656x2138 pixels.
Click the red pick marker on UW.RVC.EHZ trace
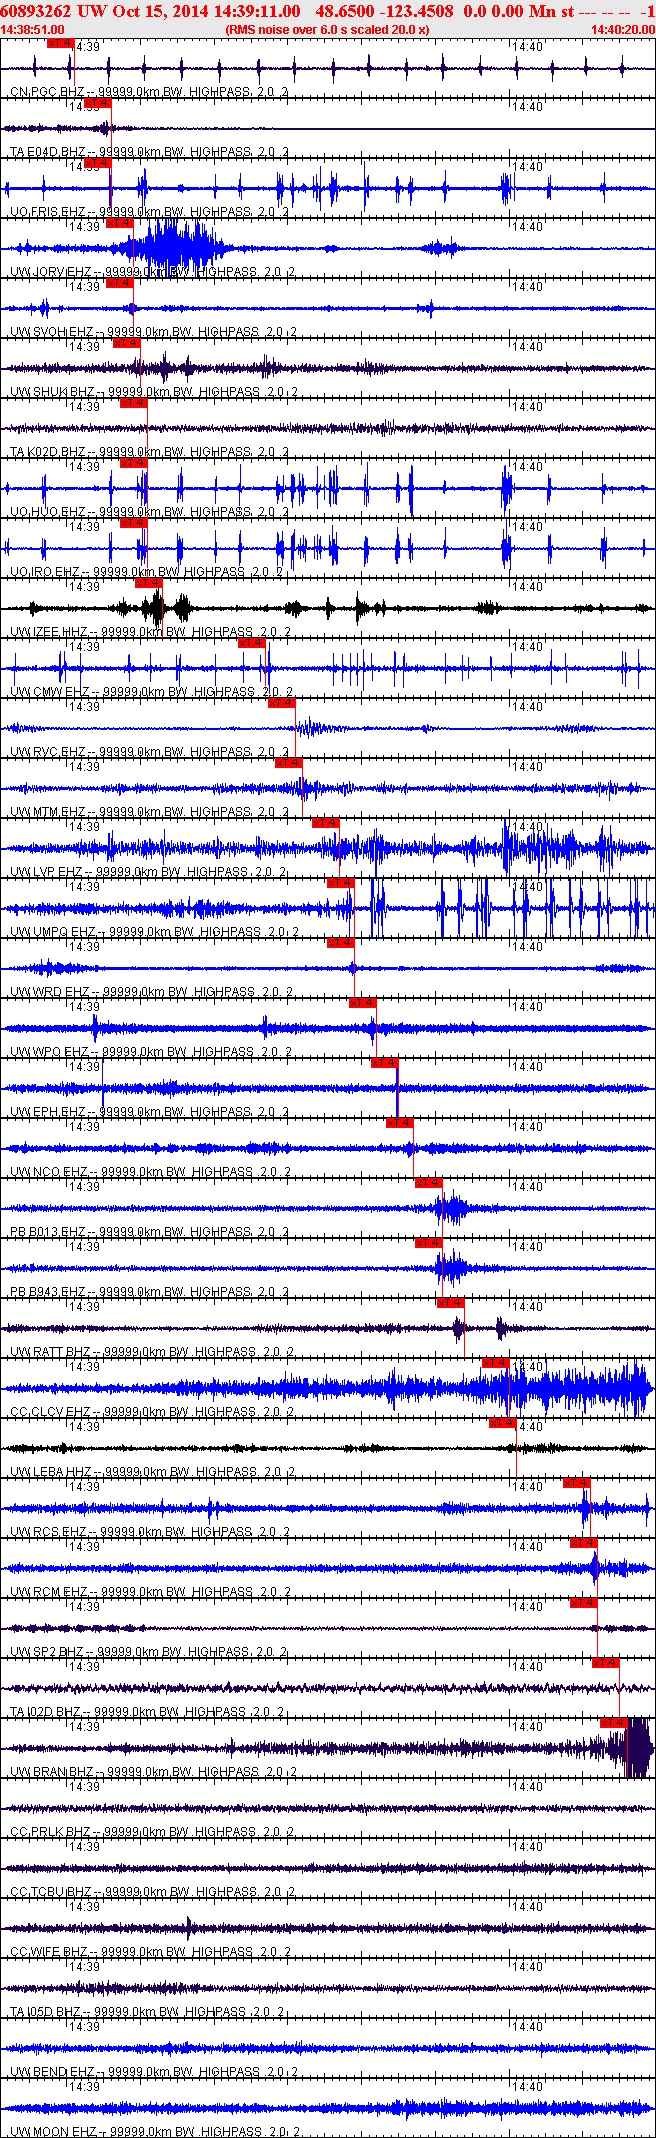(281, 703)
